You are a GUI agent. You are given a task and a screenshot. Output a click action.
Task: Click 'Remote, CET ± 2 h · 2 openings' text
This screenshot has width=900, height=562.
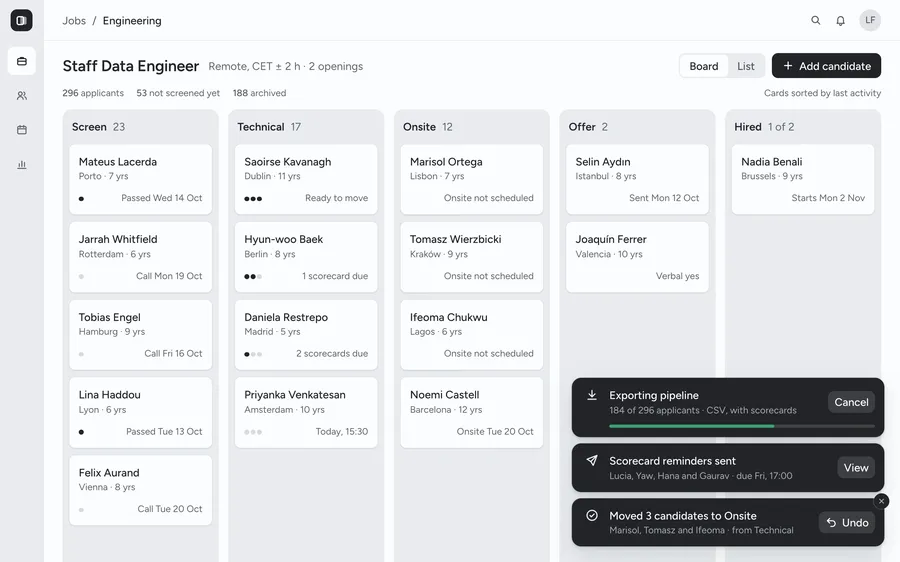[x=286, y=67]
